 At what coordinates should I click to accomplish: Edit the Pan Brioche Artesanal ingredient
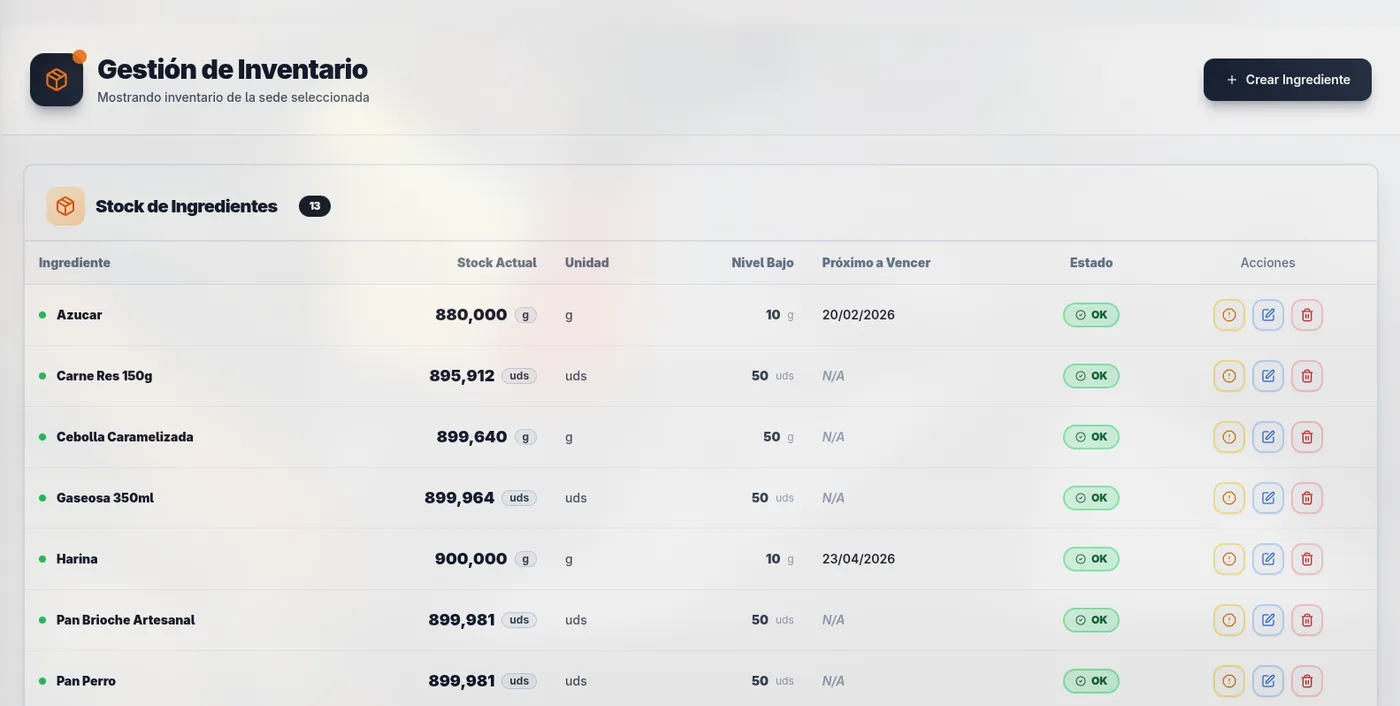(x=1268, y=620)
